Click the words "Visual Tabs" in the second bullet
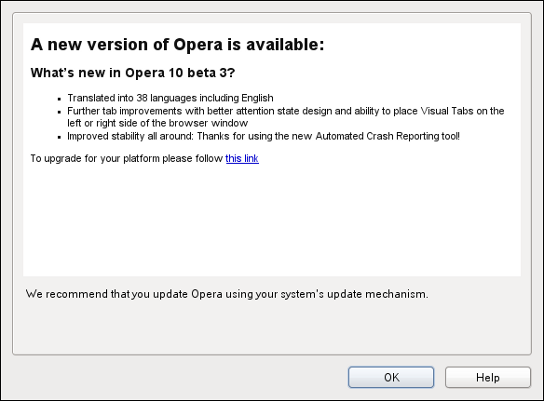Image resolution: width=544 pixels, height=401 pixels. coord(447,111)
